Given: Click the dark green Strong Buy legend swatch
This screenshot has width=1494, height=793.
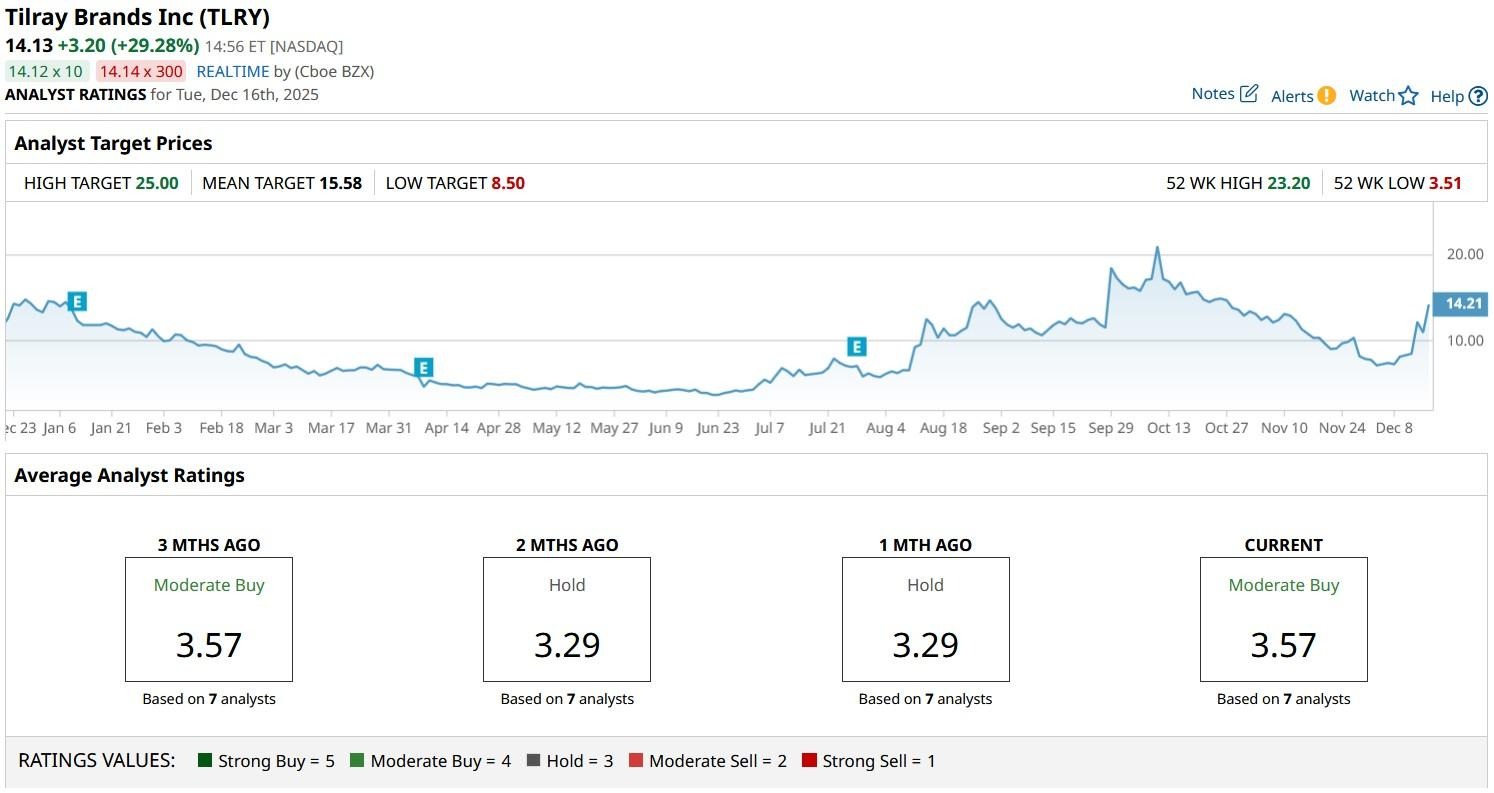Looking at the screenshot, I should 206,761.
